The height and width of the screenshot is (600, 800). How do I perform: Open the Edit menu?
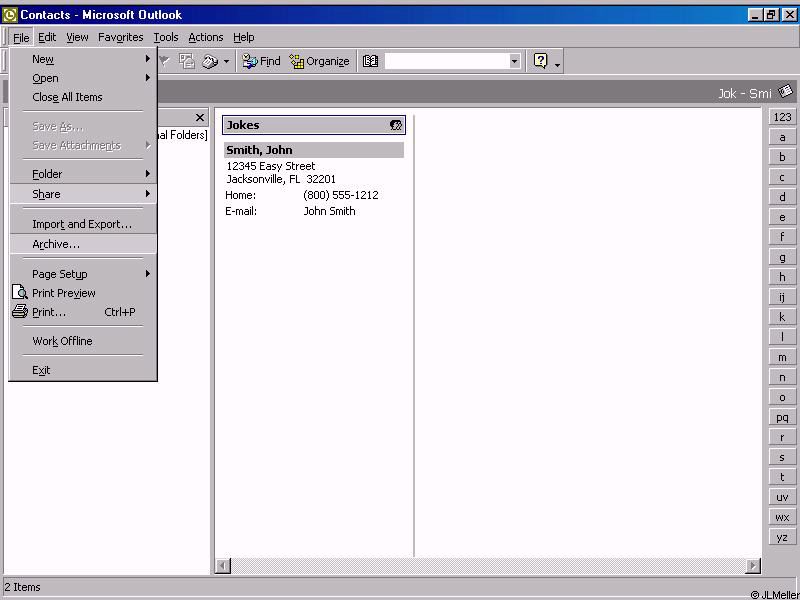point(47,37)
